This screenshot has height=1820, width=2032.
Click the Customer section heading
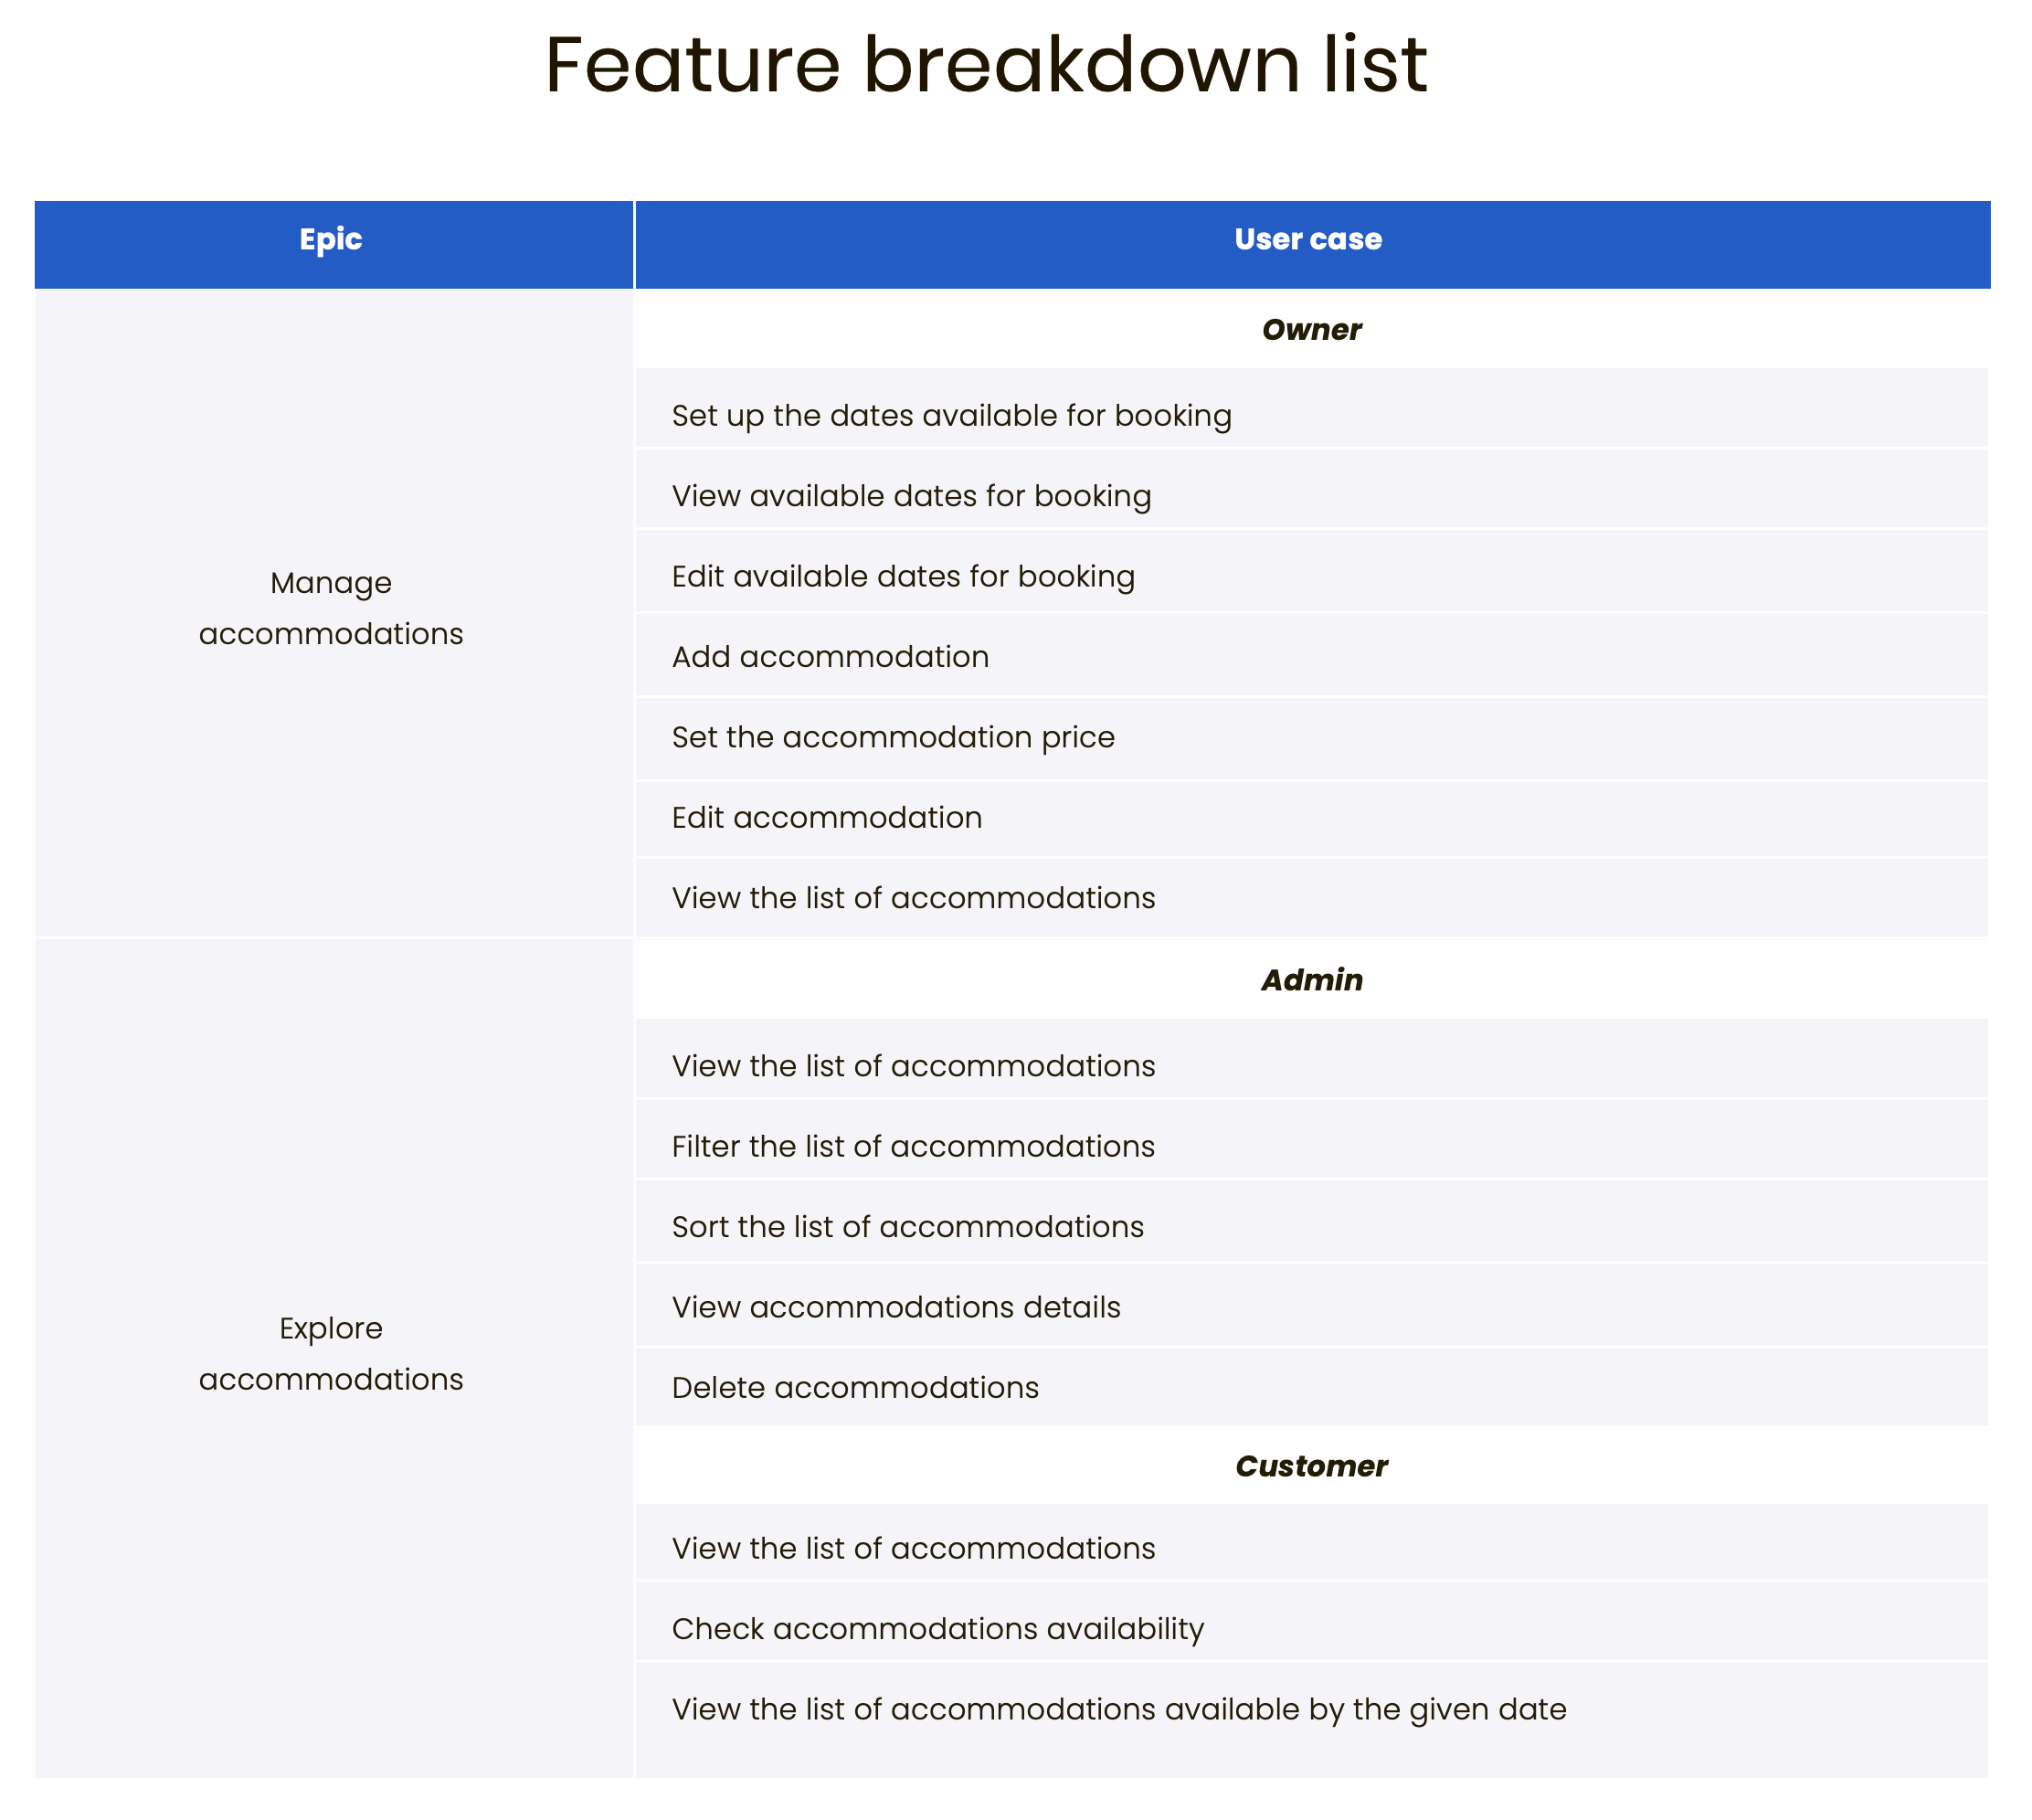point(1311,1466)
